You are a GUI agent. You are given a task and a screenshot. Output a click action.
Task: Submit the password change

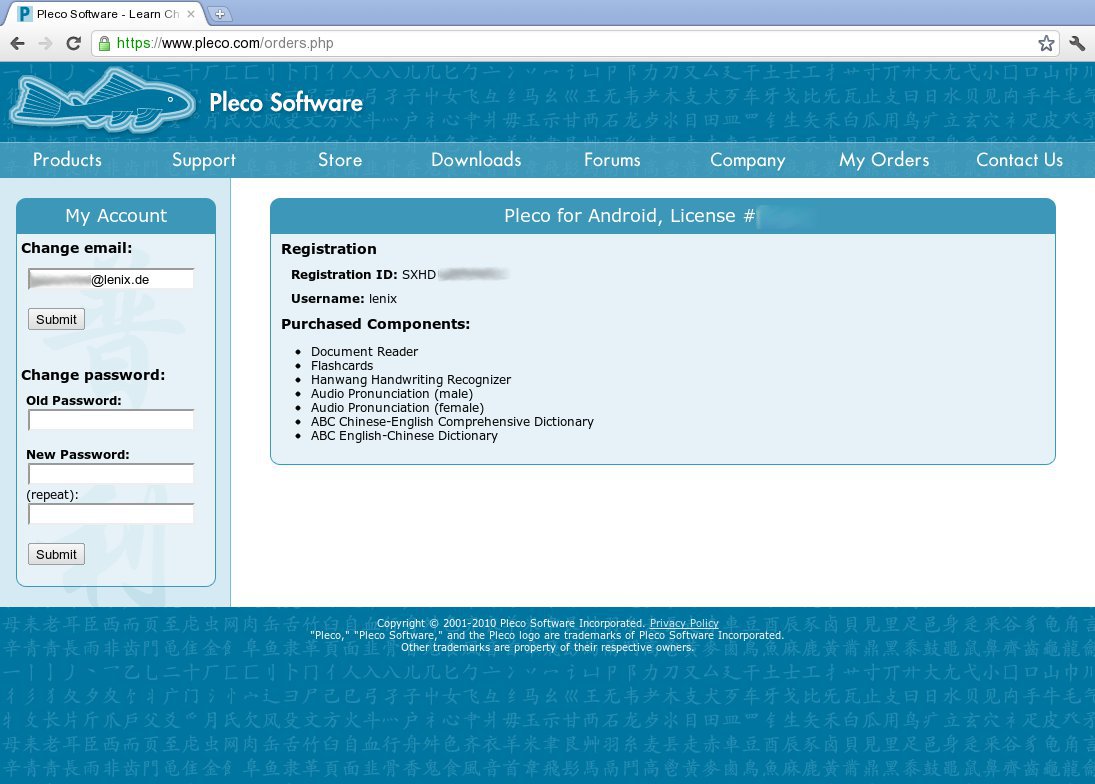57,554
